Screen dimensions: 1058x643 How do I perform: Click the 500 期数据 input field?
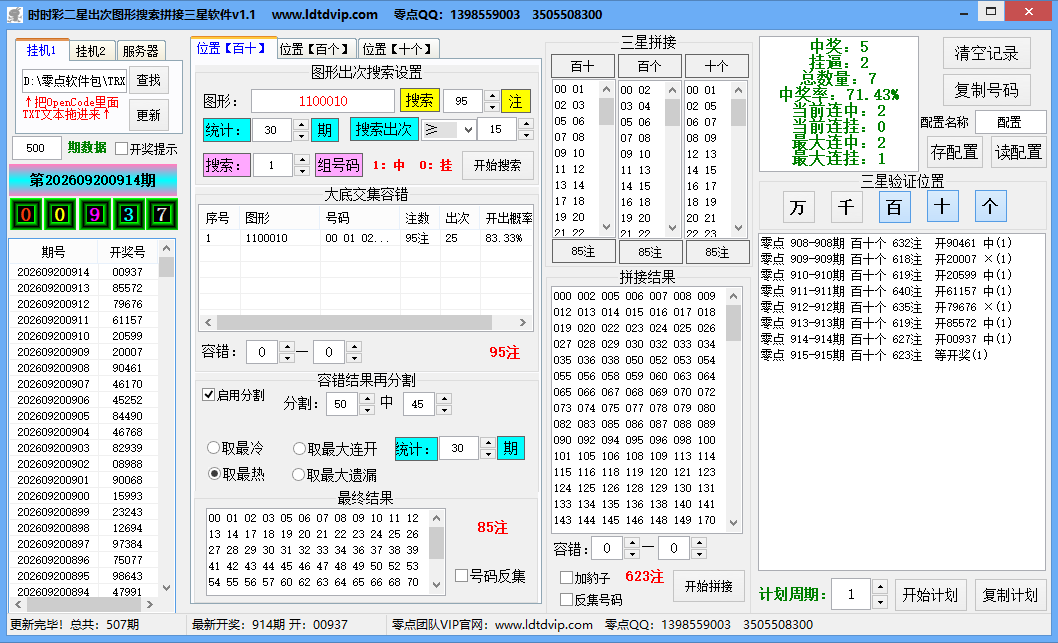(x=35, y=148)
